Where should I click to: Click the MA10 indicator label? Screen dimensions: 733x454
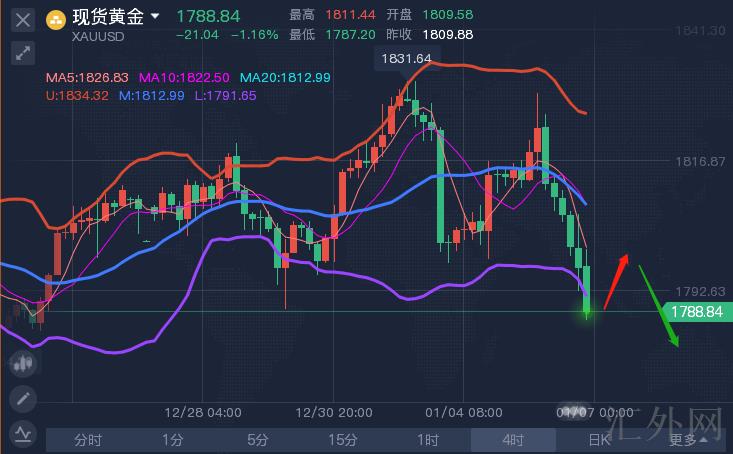click(x=185, y=77)
